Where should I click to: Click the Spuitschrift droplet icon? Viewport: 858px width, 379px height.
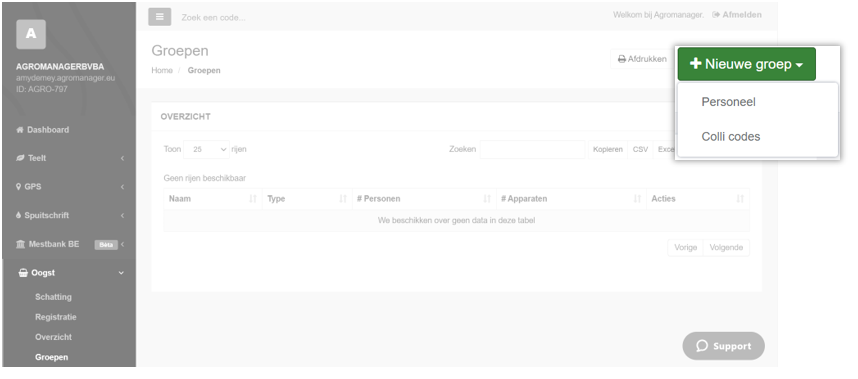click(19, 215)
